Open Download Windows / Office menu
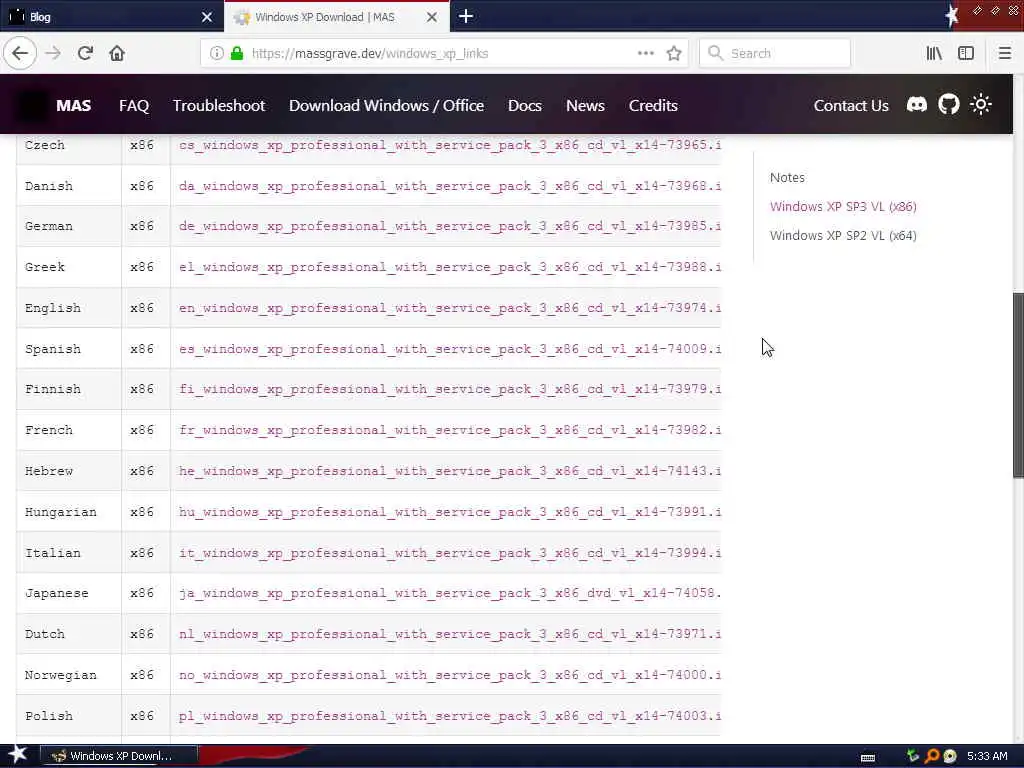This screenshot has height=768, width=1024. pos(387,105)
